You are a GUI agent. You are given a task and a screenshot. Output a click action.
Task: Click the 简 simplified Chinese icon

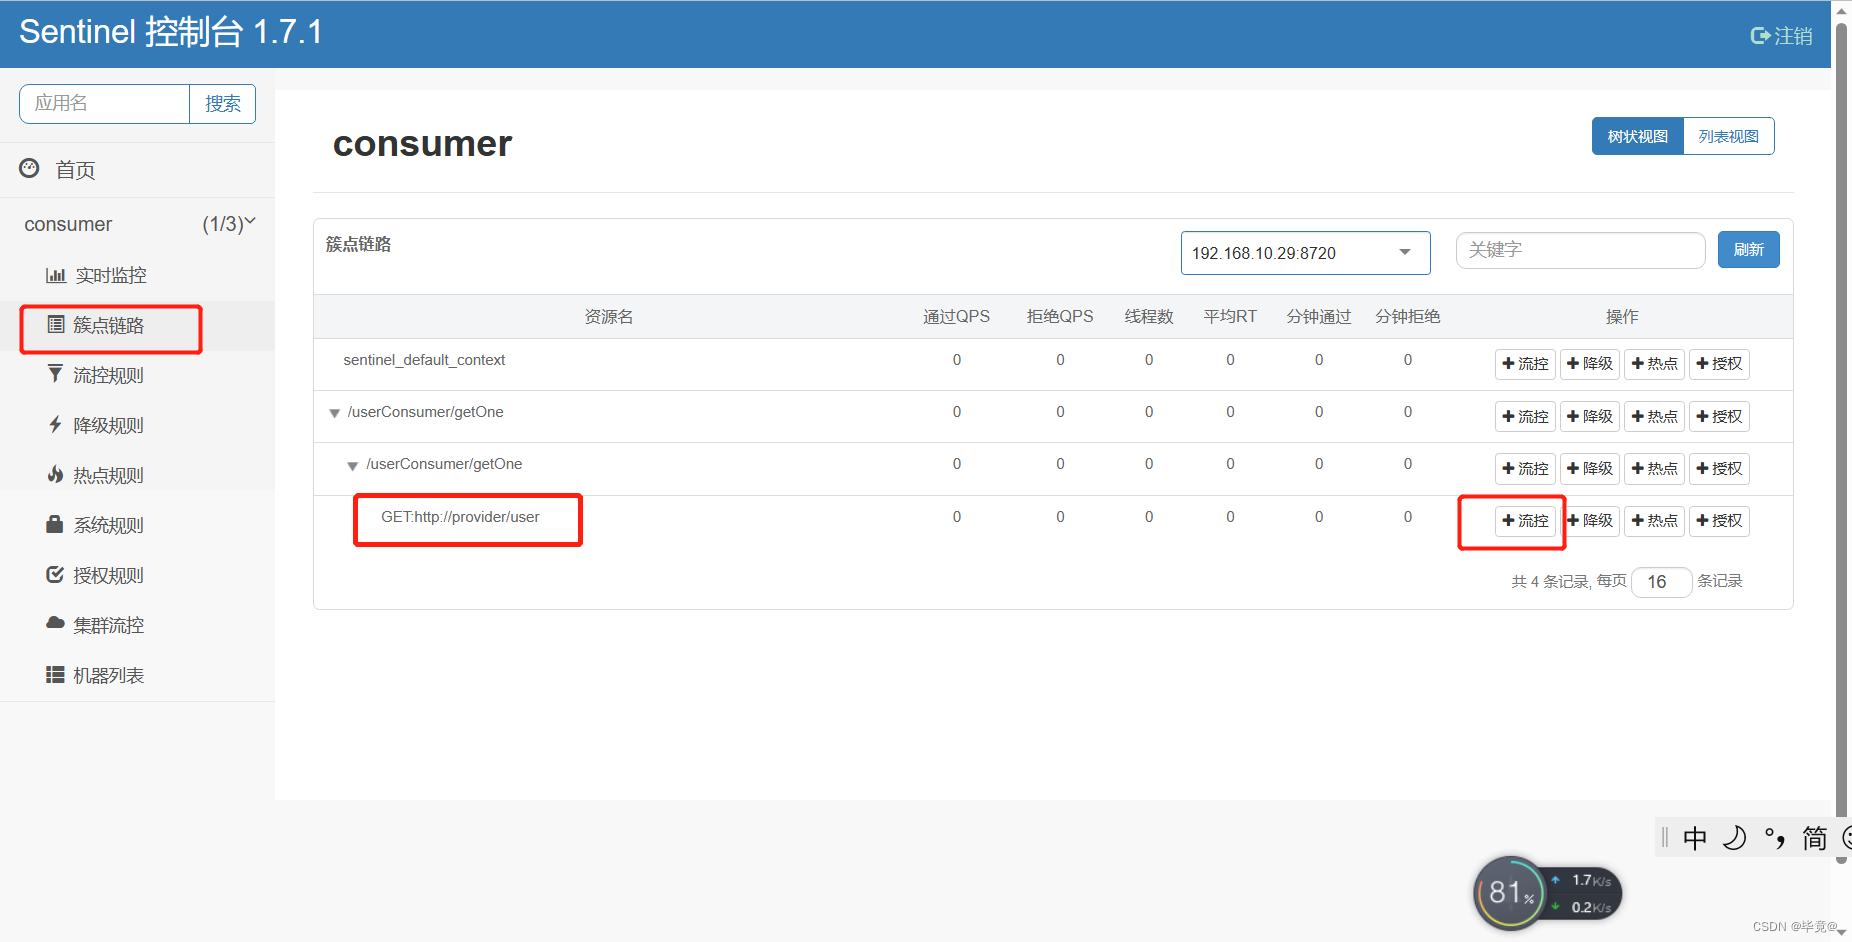[1814, 838]
